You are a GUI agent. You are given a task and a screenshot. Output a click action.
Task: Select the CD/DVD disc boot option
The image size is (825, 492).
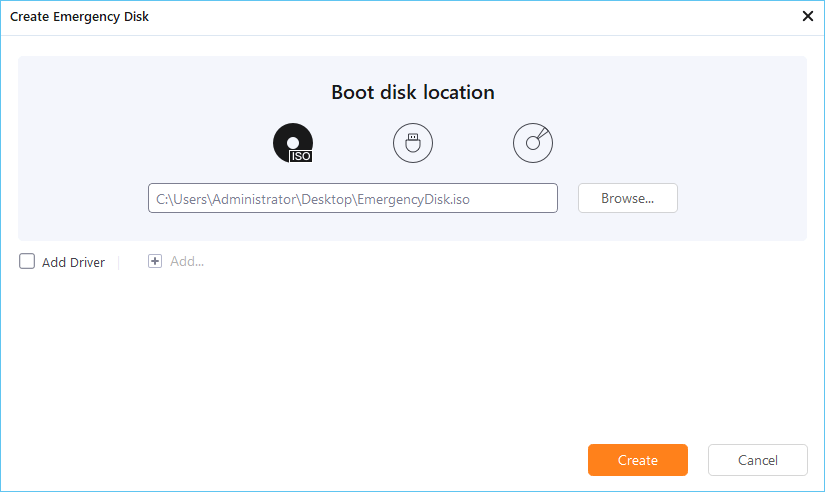(x=533, y=143)
